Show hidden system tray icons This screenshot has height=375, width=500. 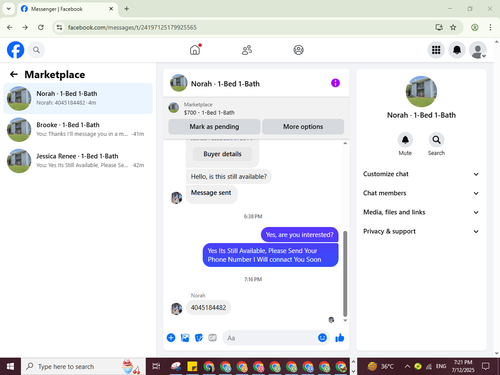[x=407, y=366]
